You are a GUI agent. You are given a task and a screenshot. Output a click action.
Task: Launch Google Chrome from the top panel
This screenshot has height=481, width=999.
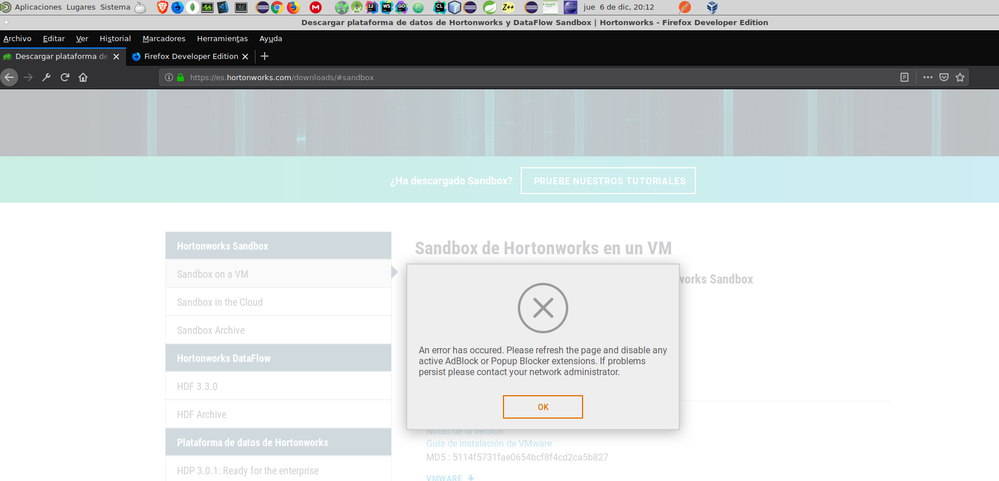(277, 7)
